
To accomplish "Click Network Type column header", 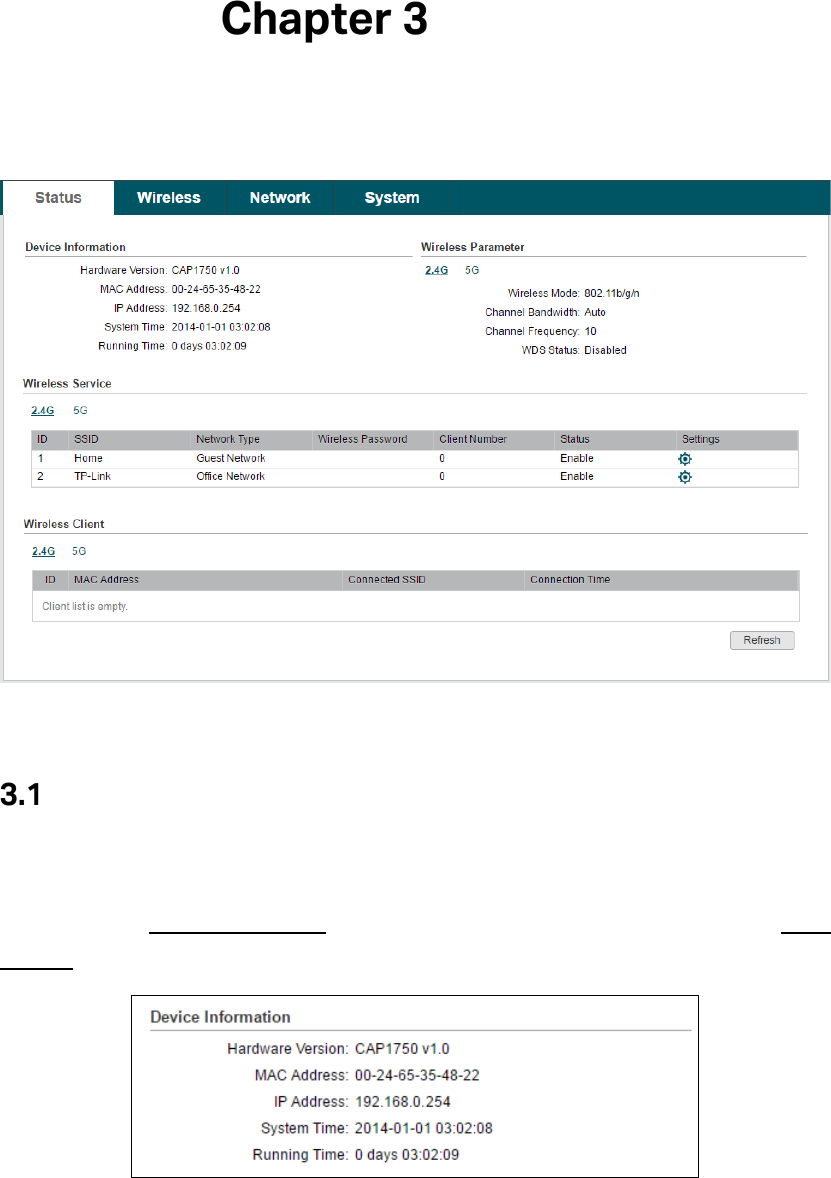I will 228,439.
